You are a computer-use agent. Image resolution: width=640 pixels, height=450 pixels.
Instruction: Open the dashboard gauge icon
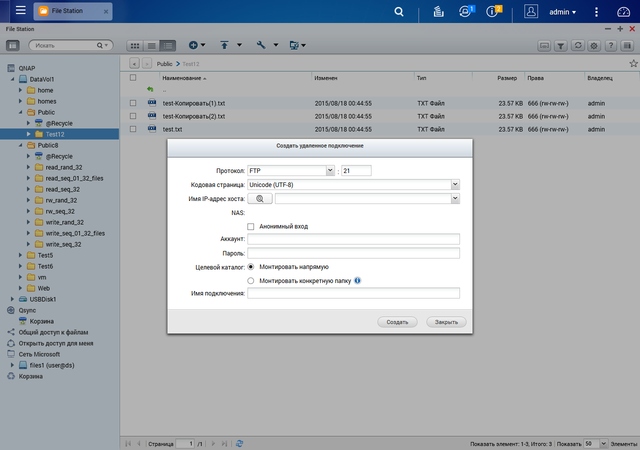click(x=623, y=12)
